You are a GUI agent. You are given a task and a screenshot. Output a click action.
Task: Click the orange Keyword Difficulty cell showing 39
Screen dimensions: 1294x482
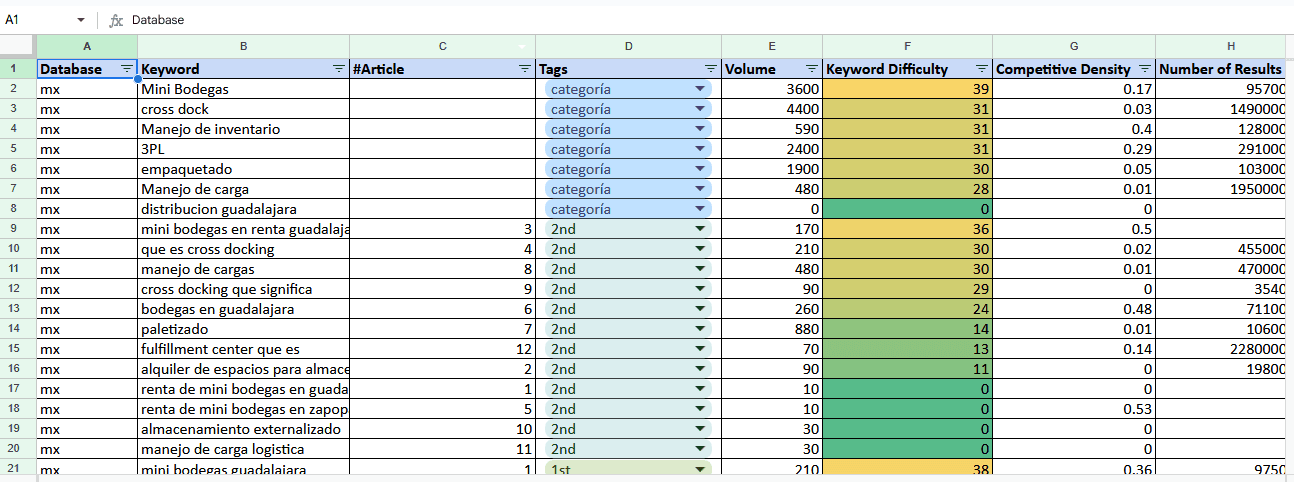tap(907, 89)
